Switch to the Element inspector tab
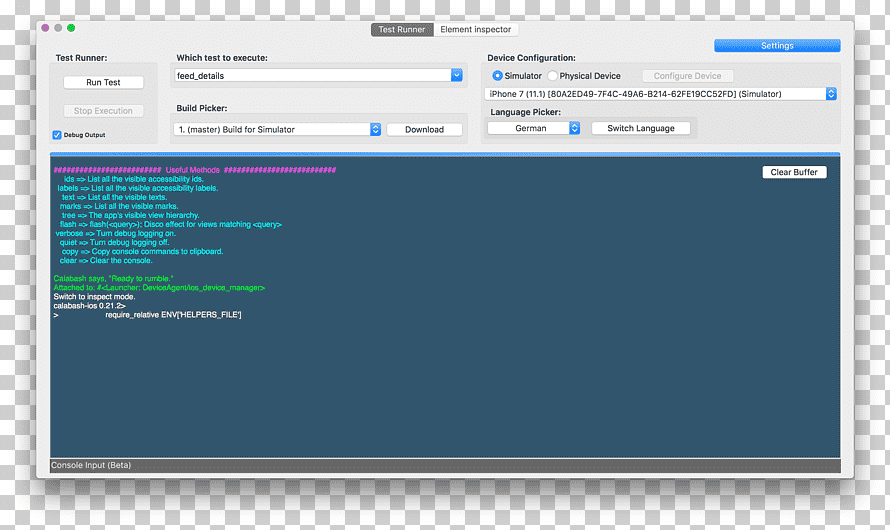Screen dimensions: 890x530 (476, 30)
